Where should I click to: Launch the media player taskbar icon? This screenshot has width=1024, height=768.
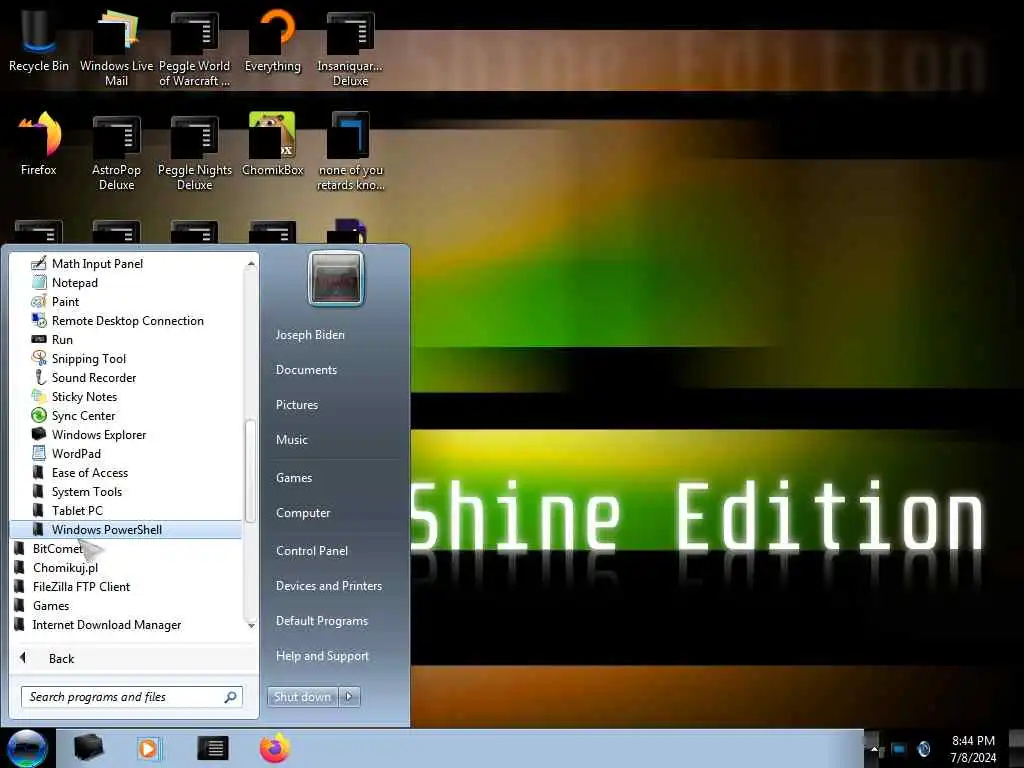(x=148, y=748)
